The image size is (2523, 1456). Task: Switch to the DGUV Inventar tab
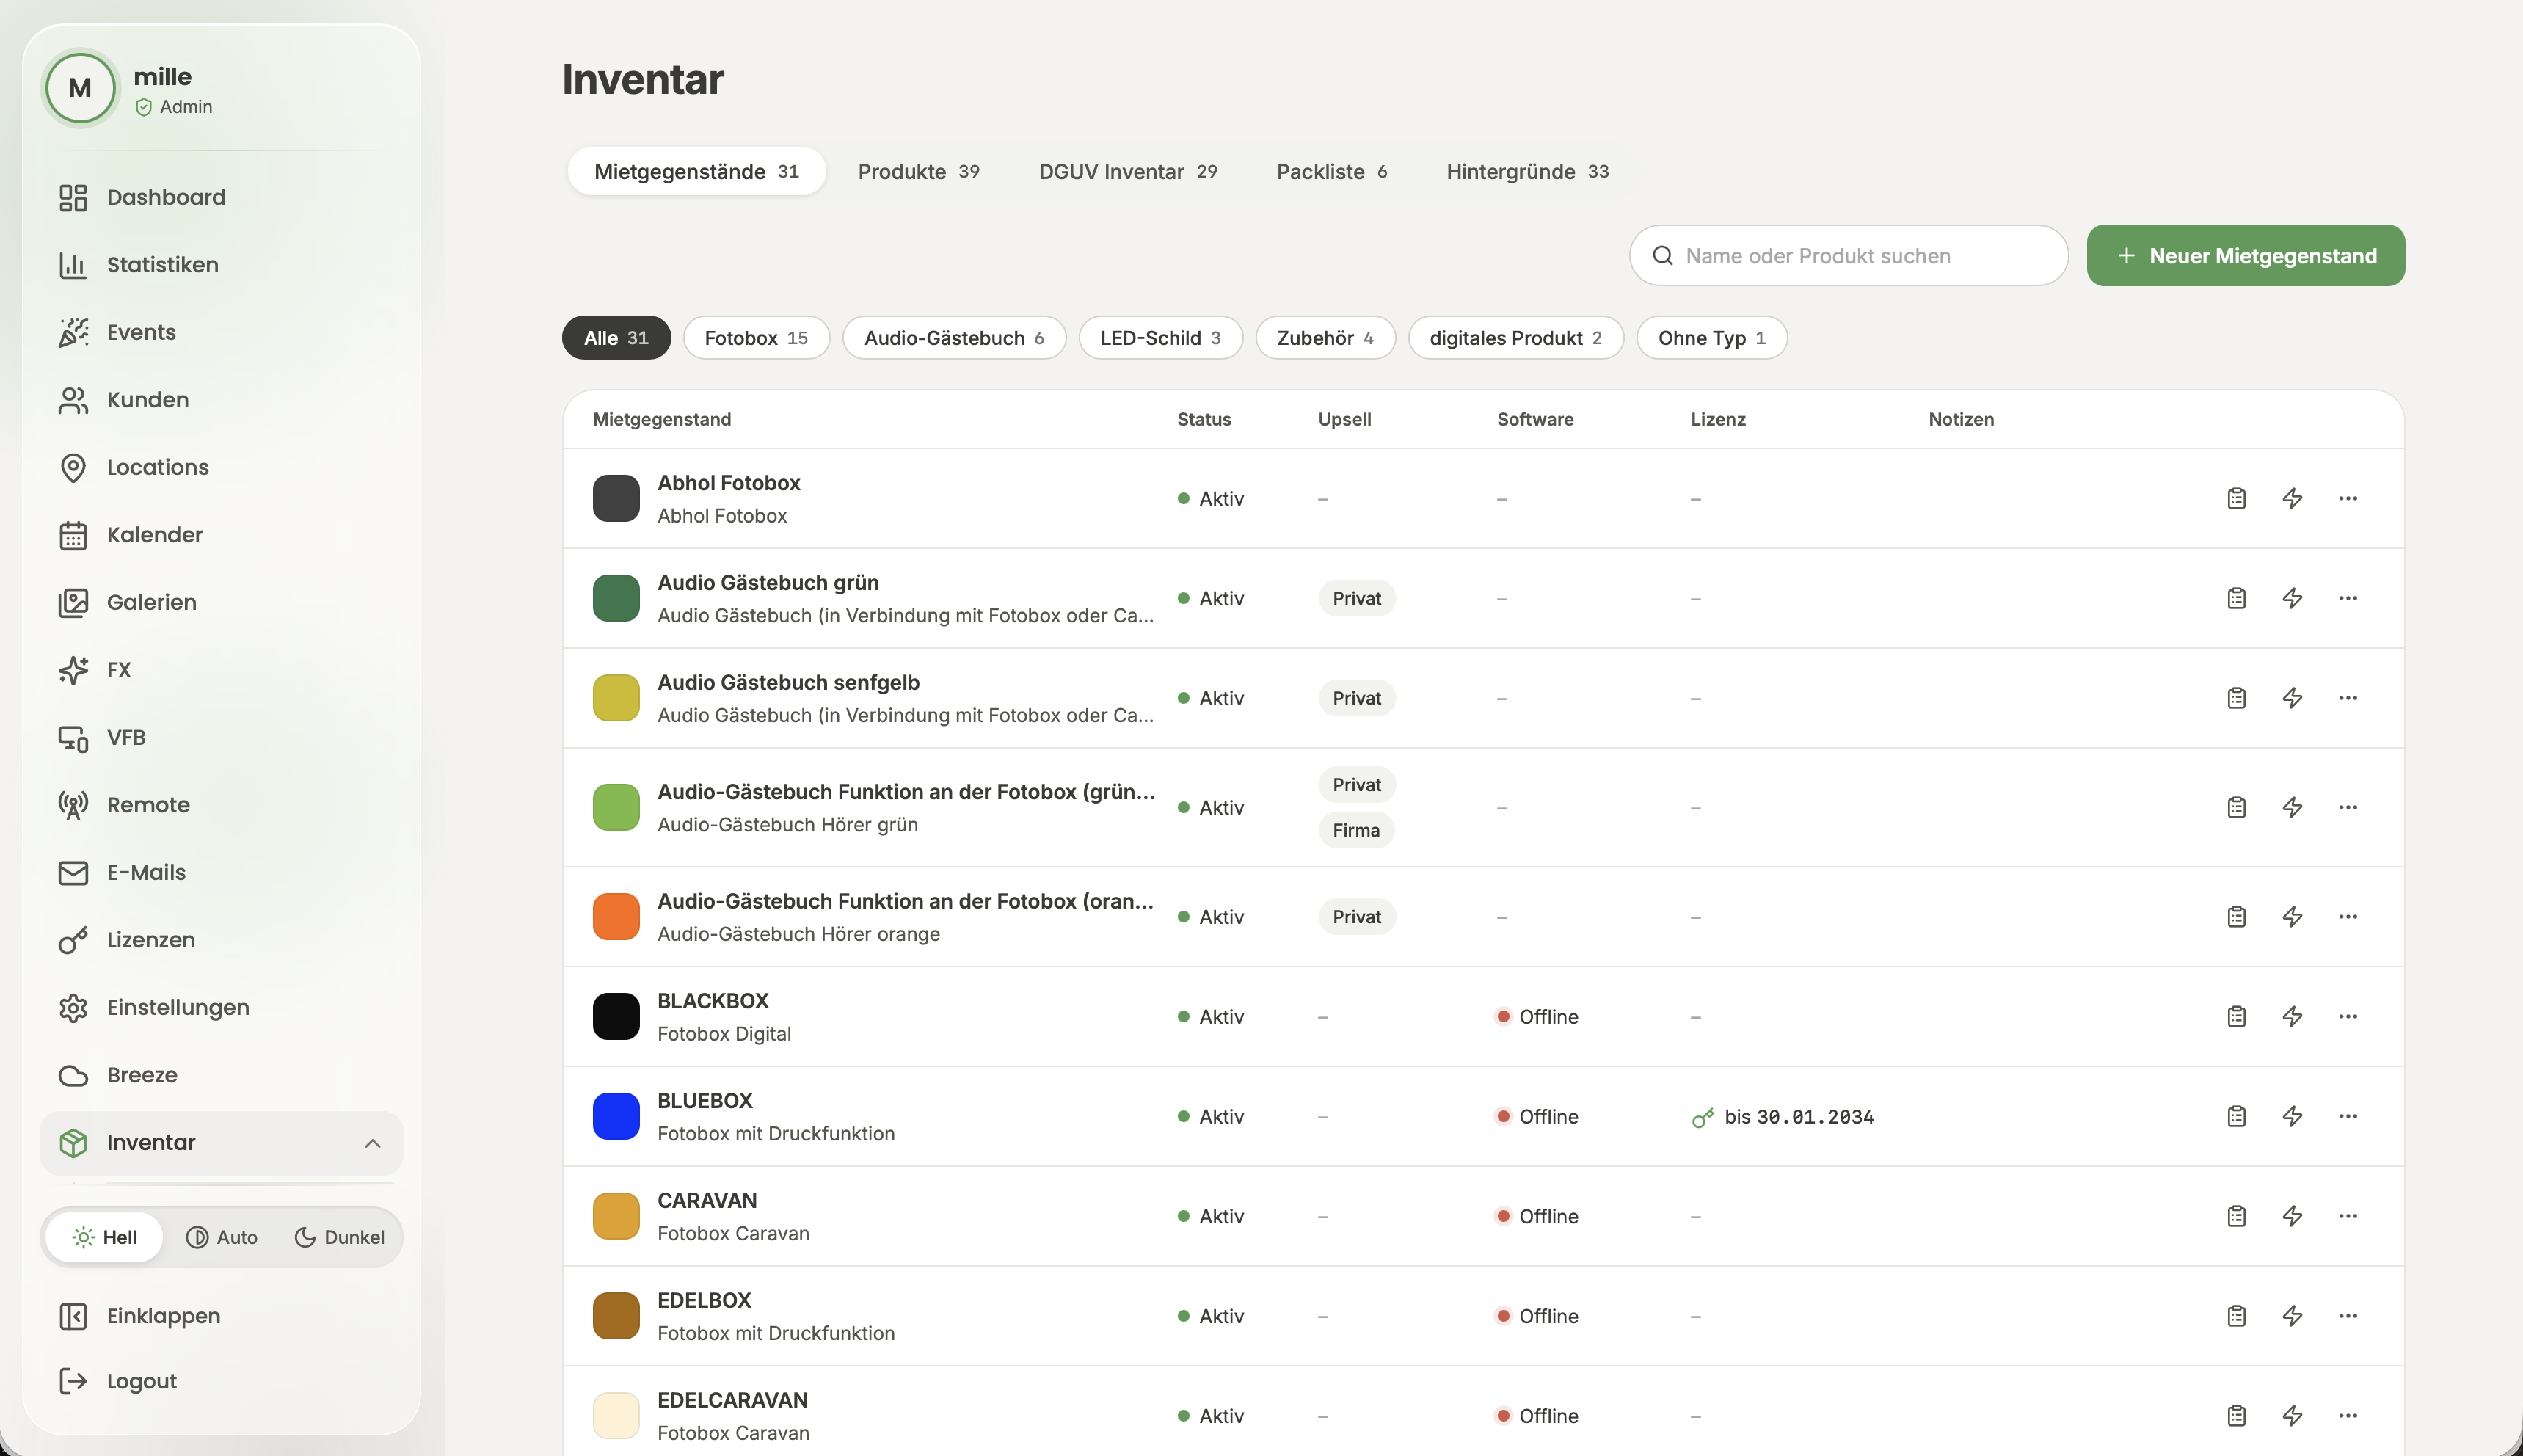(1128, 171)
